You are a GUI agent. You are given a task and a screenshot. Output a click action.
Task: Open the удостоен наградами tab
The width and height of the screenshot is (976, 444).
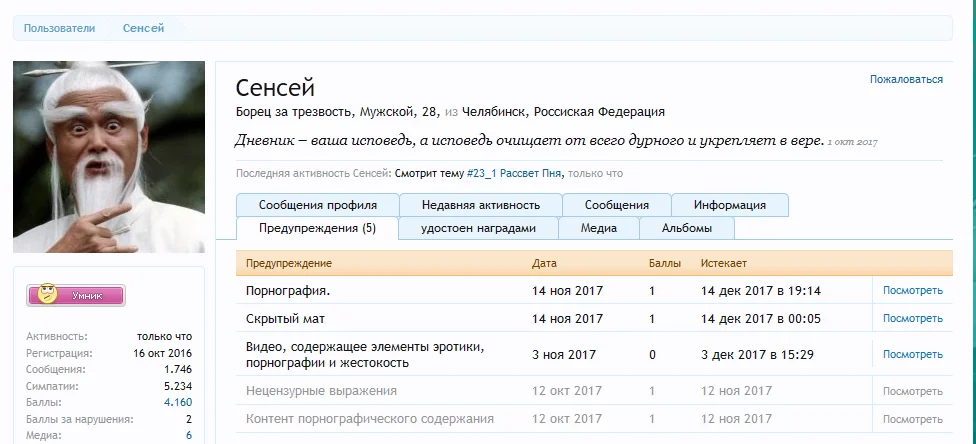click(x=478, y=228)
